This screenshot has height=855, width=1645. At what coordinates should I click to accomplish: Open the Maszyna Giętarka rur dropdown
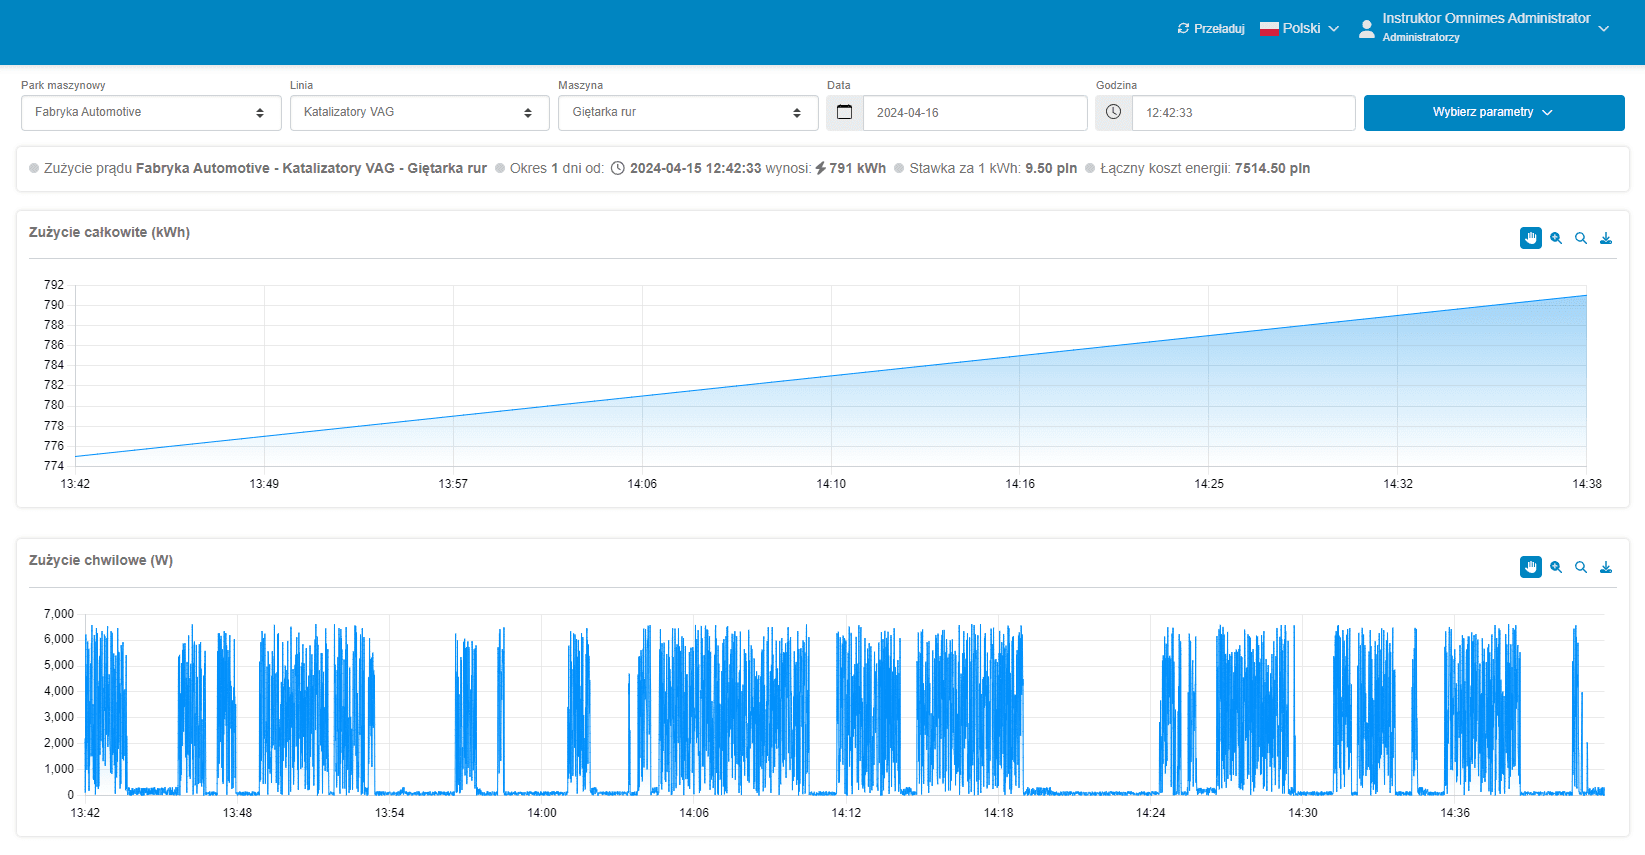pos(688,113)
